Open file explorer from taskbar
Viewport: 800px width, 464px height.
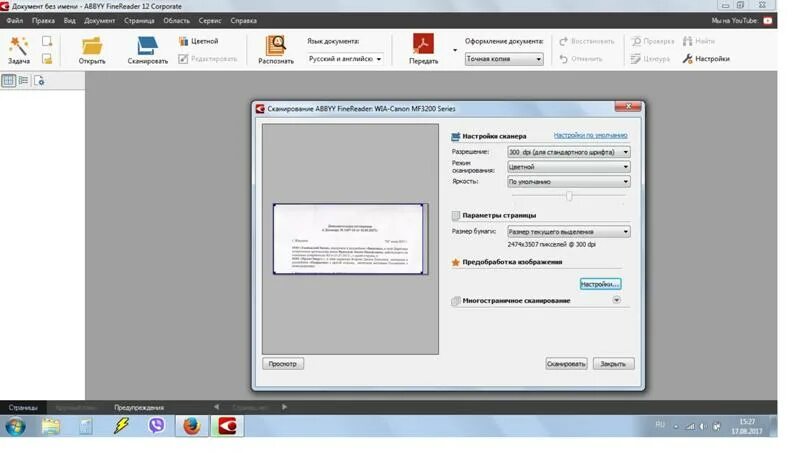51,426
